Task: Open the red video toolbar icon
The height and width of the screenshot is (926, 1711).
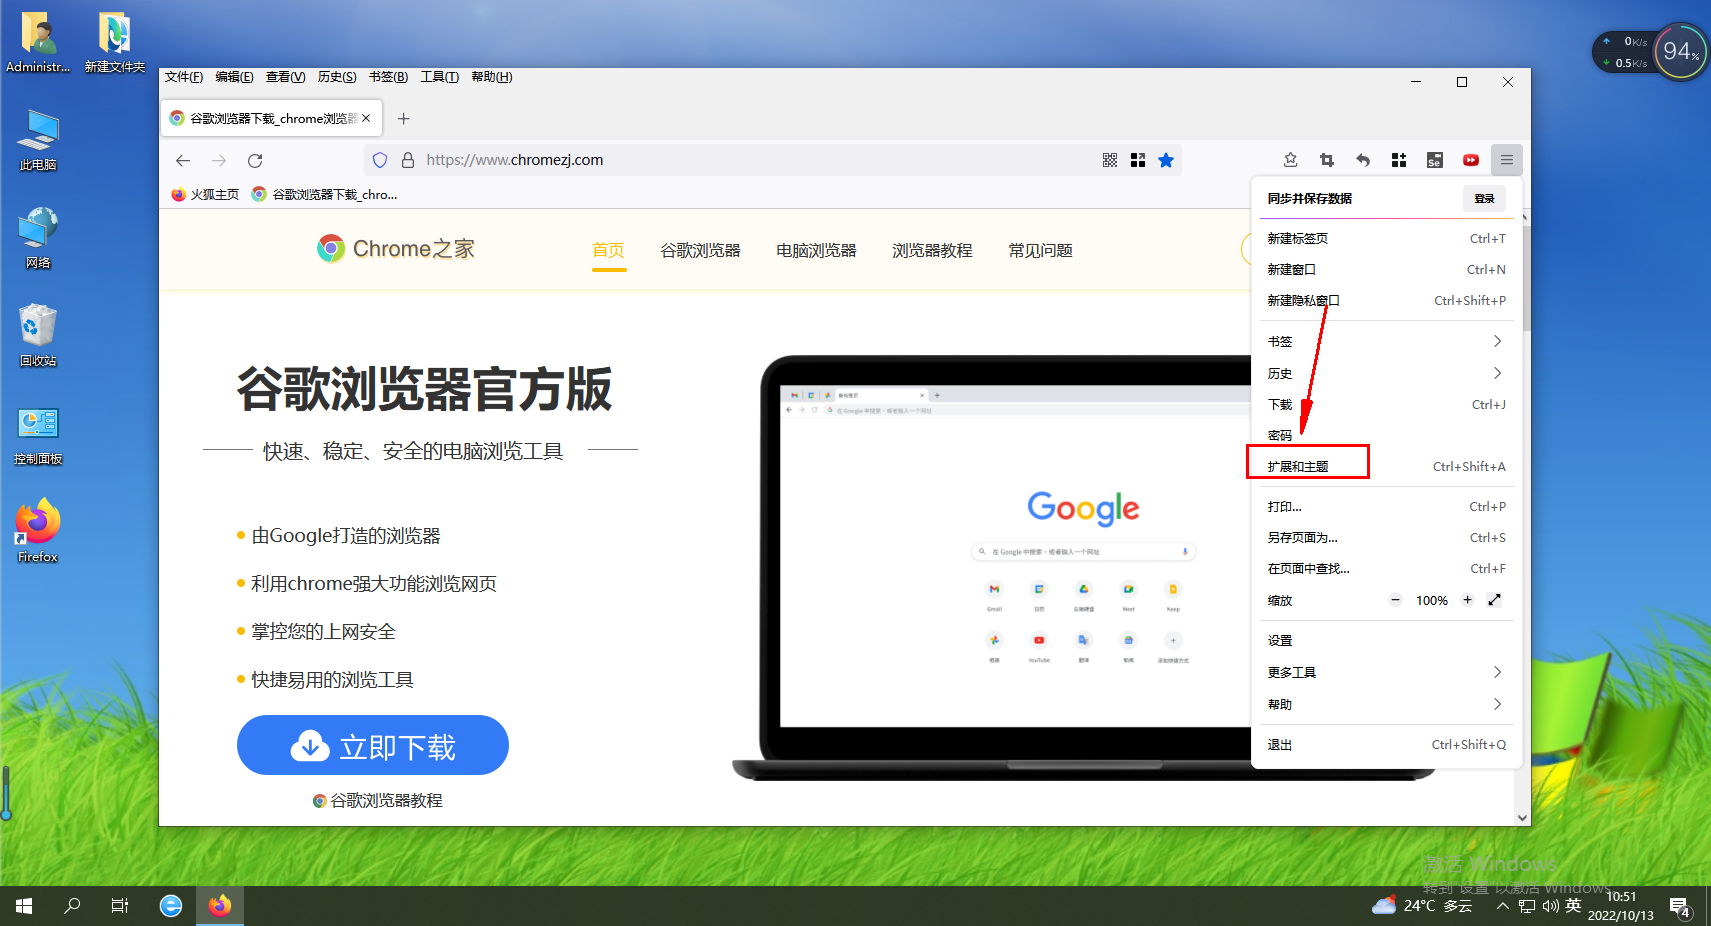Action: 1471,160
